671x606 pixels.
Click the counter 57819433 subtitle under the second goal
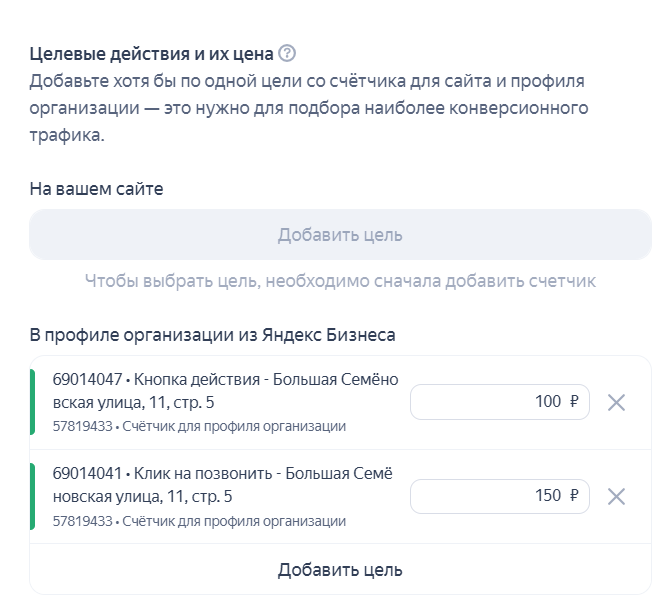coord(199,521)
